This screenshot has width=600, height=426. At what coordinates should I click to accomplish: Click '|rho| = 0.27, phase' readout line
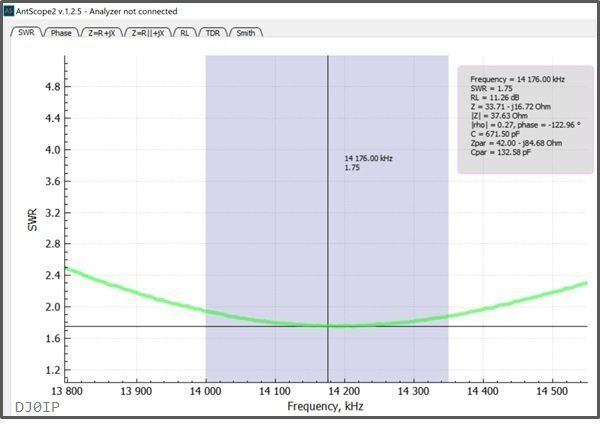pos(525,125)
